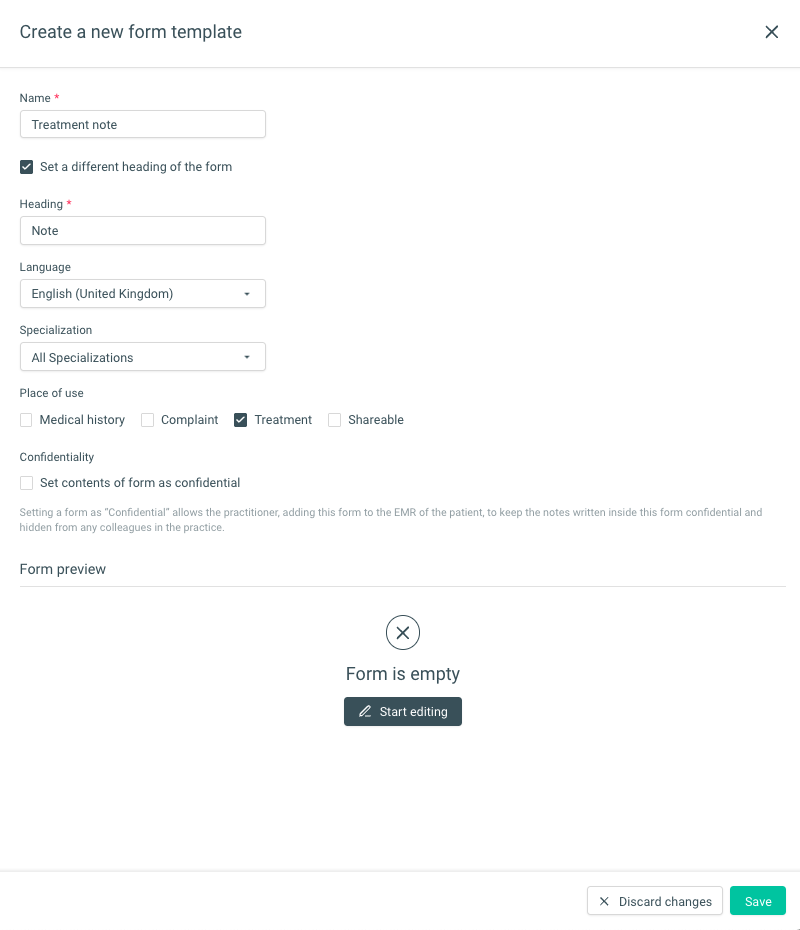Open the Language dropdown
This screenshot has height=930, width=800.
(x=142, y=294)
